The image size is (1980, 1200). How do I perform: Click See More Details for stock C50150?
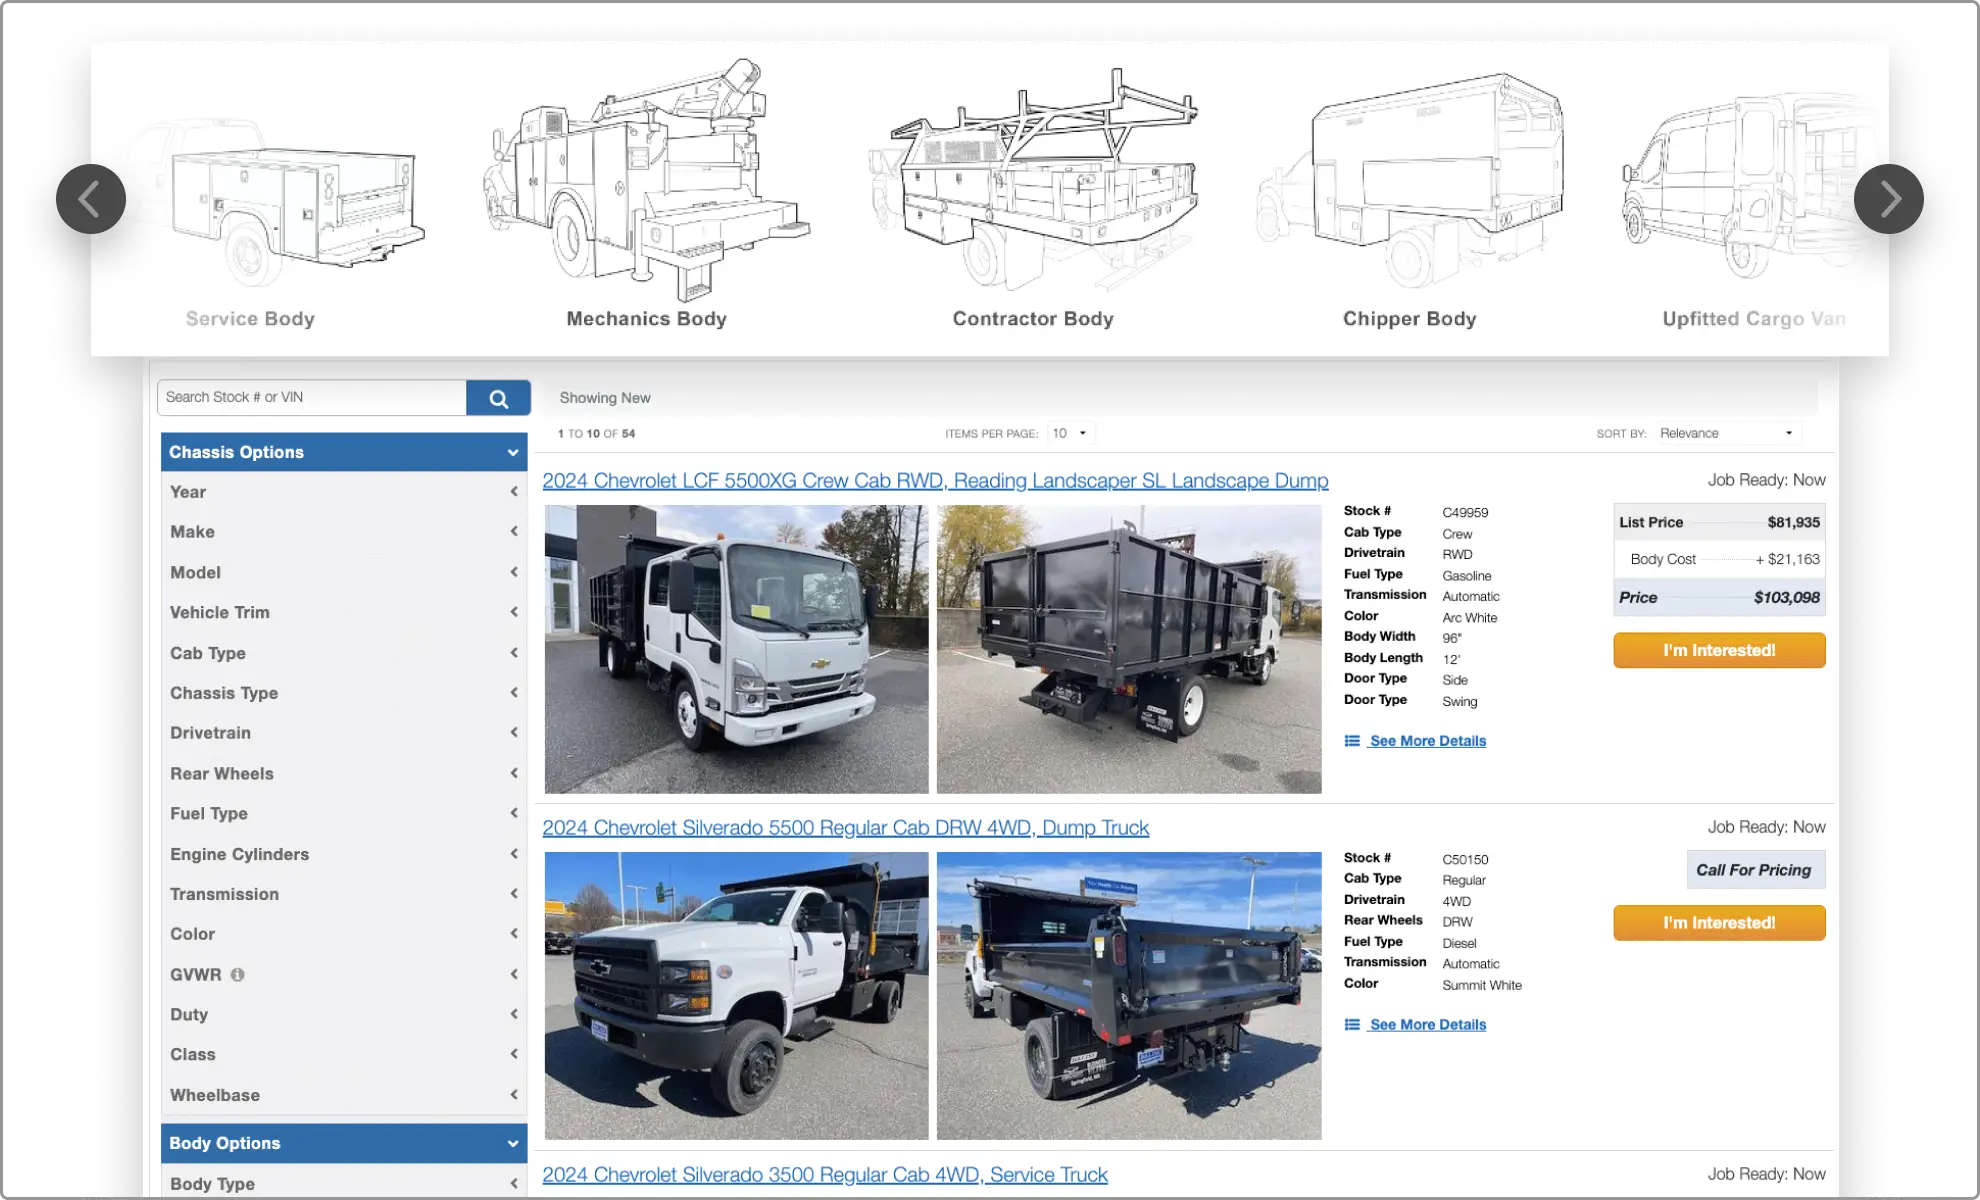coord(1428,1025)
